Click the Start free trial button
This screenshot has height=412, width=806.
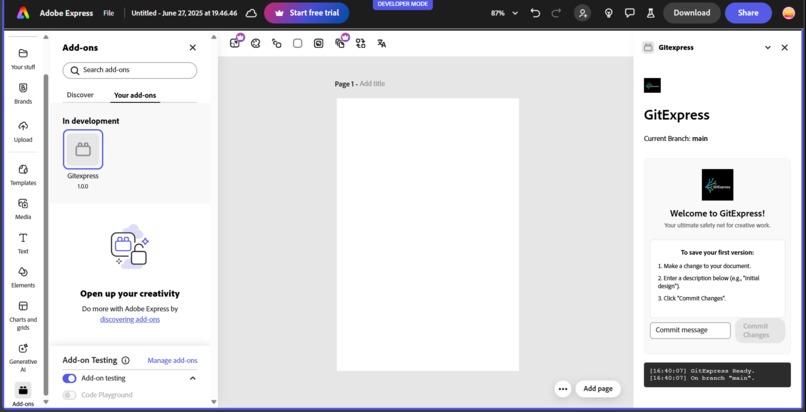pyautogui.click(x=307, y=13)
